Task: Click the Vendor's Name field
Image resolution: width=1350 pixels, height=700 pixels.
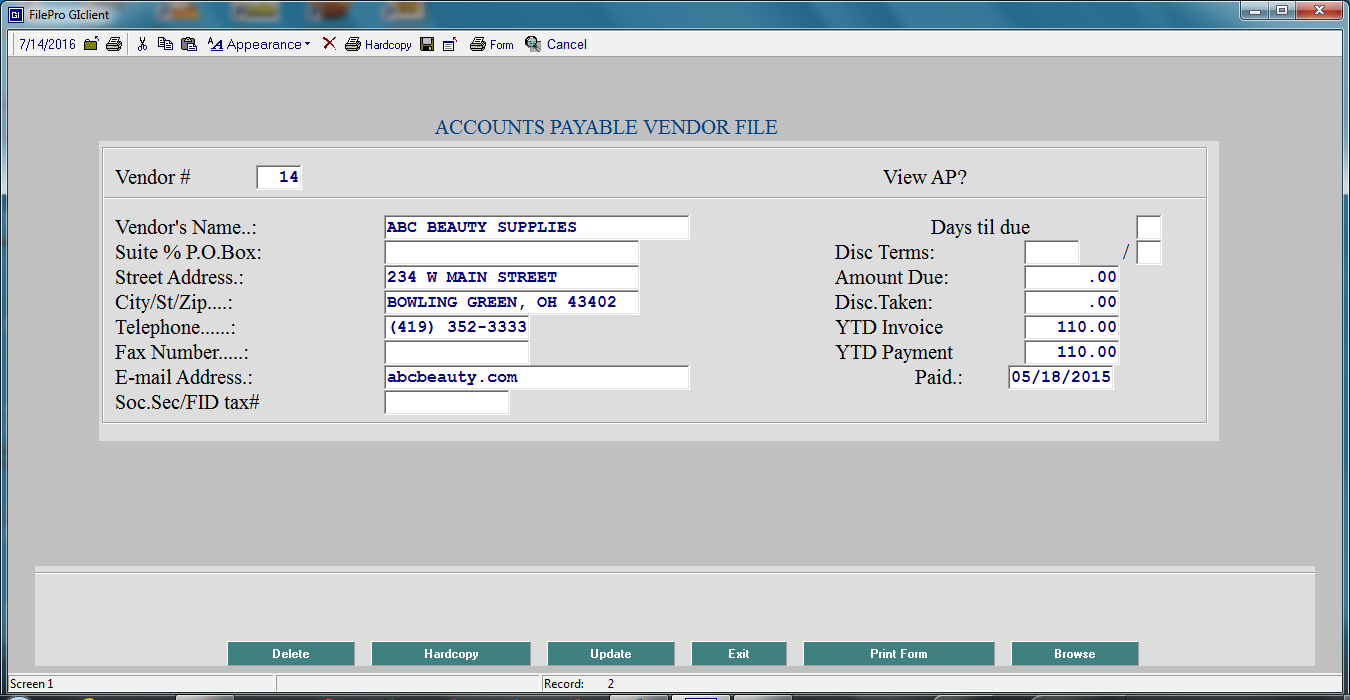Action: tap(536, 227)
